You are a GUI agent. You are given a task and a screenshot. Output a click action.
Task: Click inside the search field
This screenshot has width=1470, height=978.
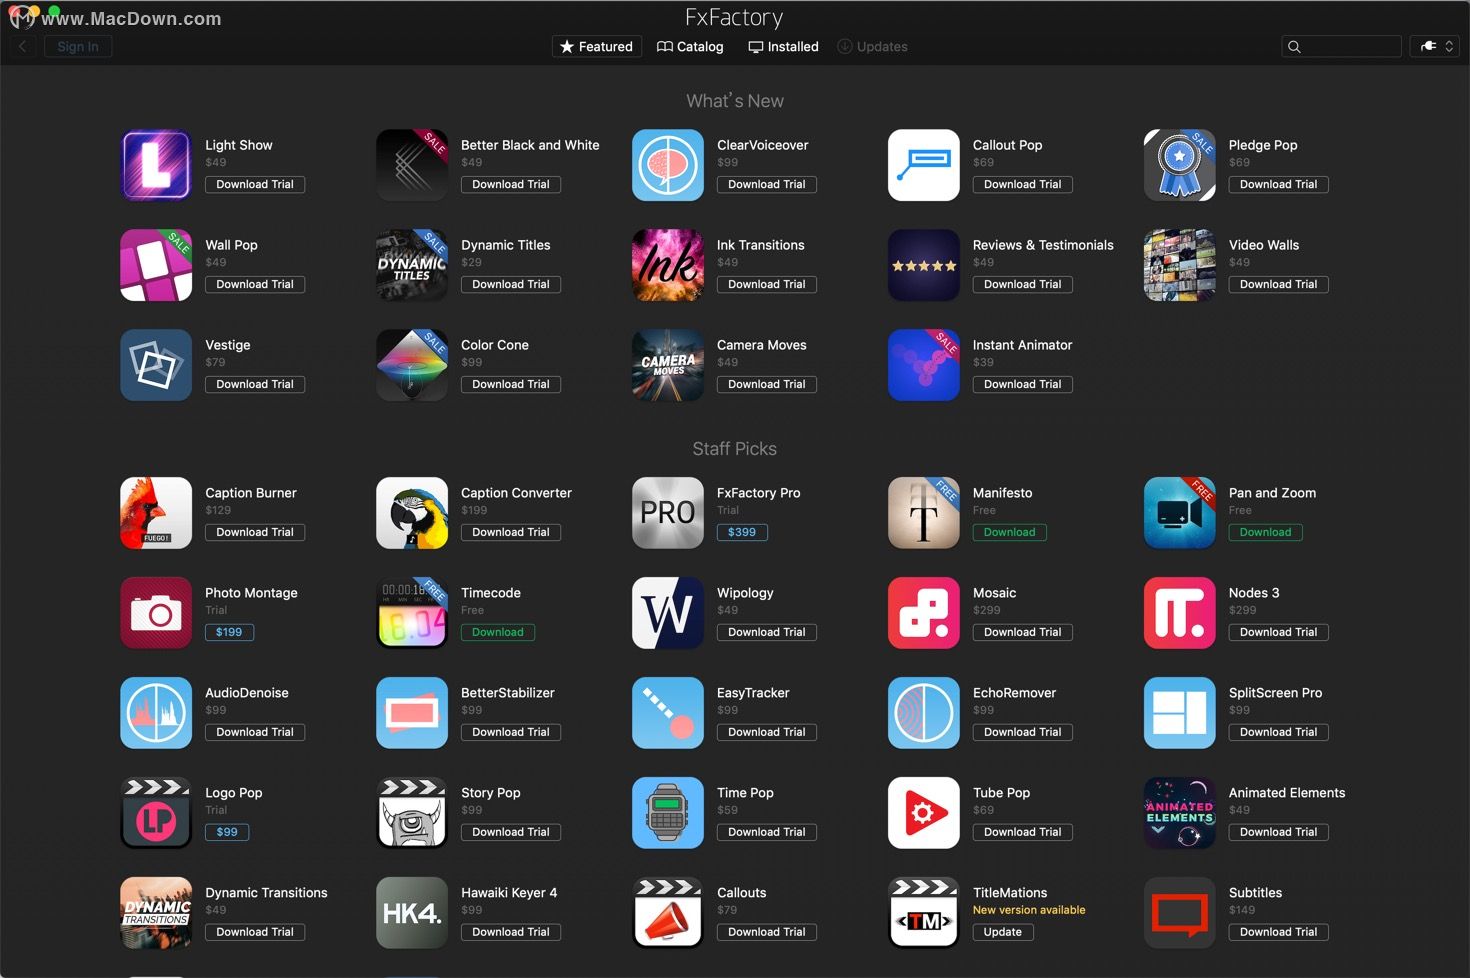(x=1341, y=47)
